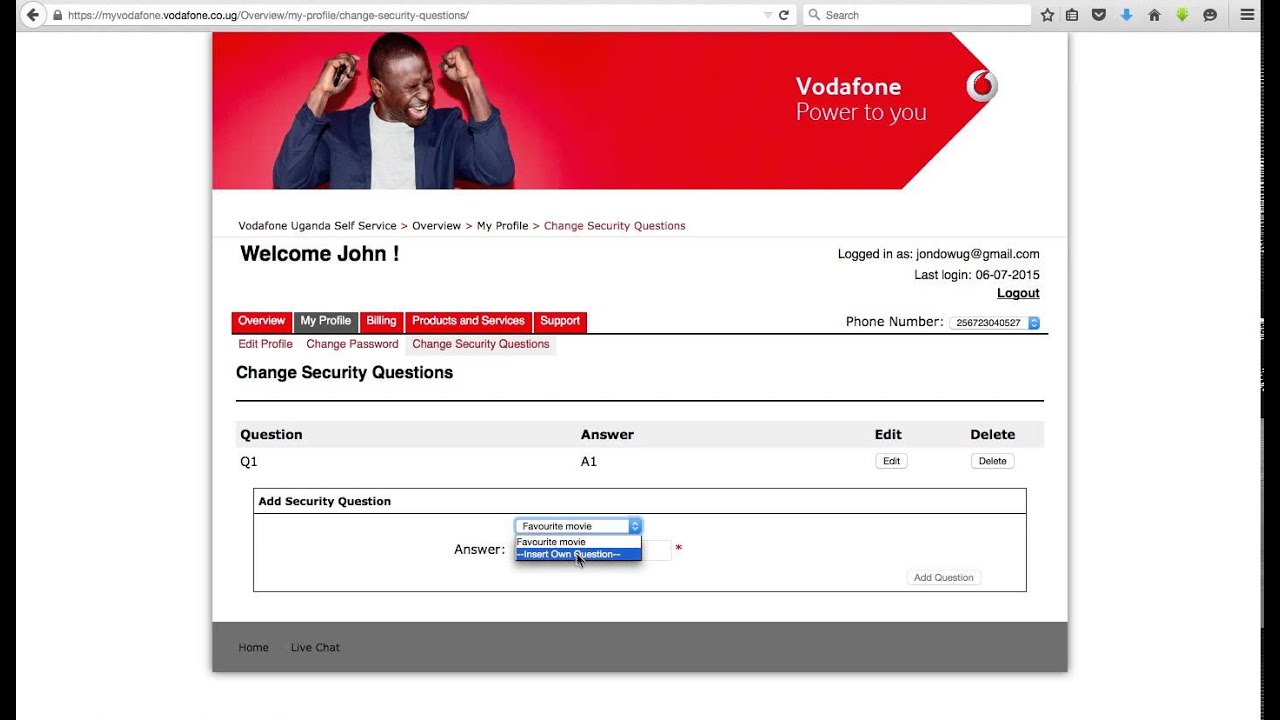Click the Question column header
Screen dimensions: 1280x720
[271, 435]
